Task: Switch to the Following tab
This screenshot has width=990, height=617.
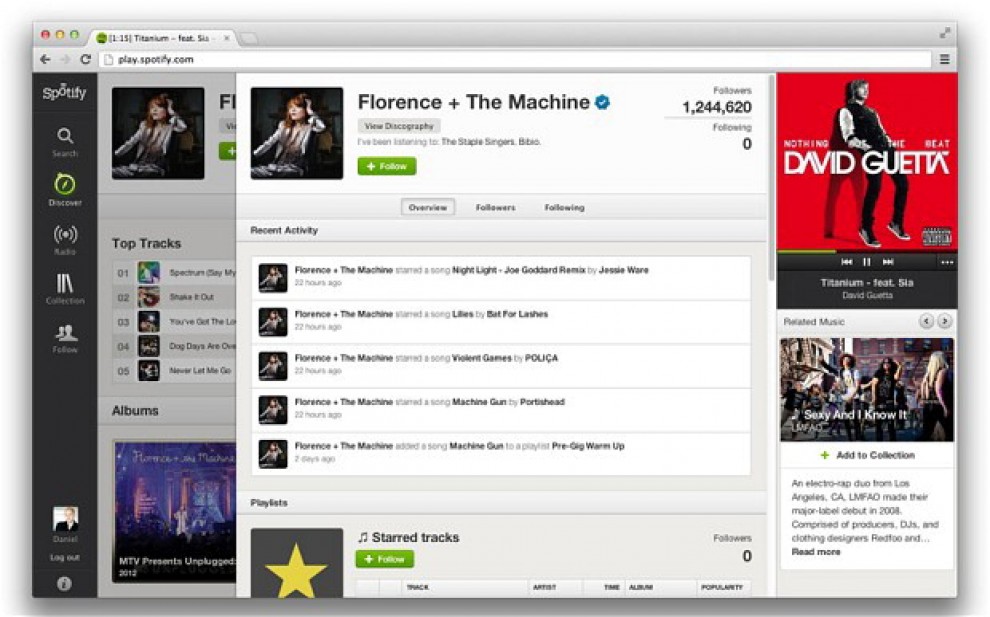Action: [x=564, y=207]
